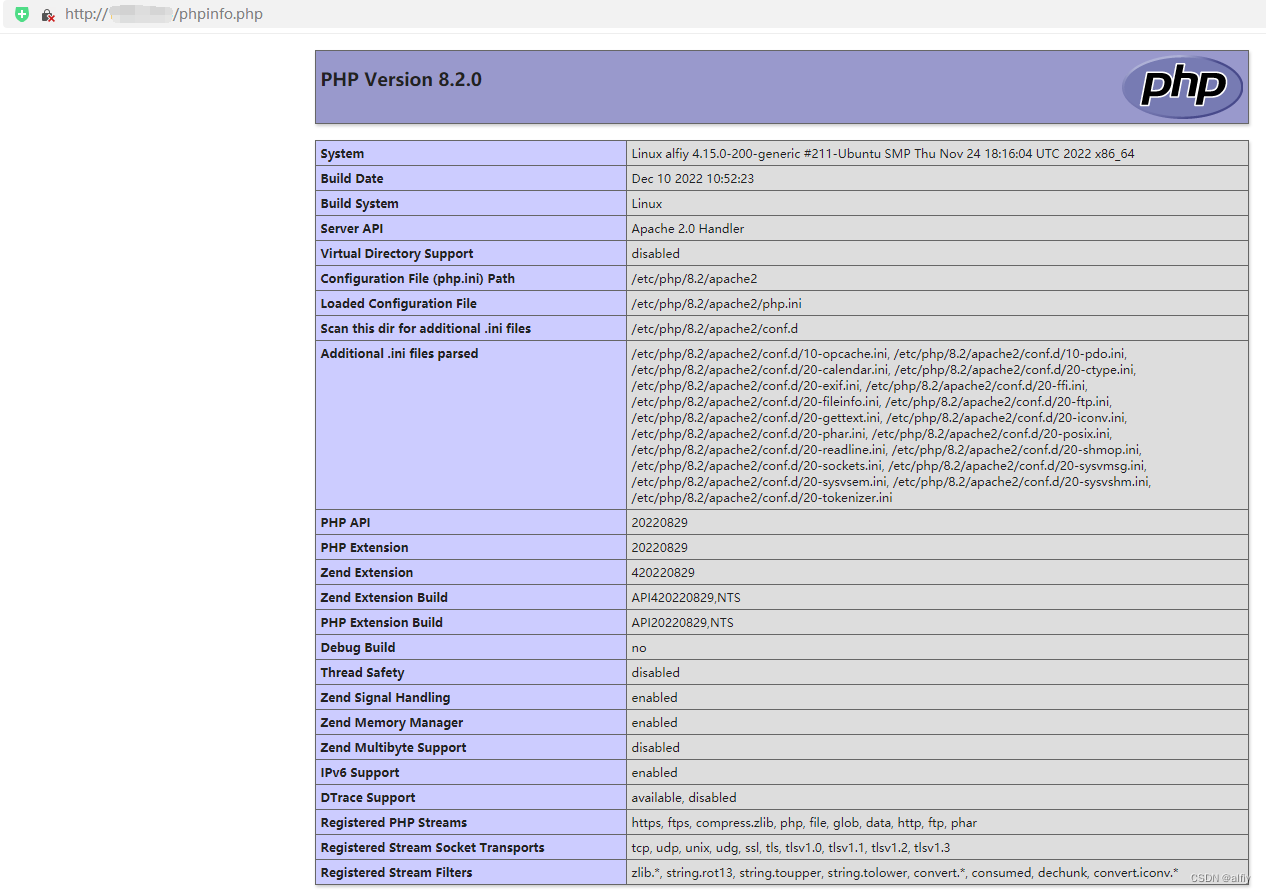Click the phpinfo.php URL address field
This screenshot has height=893, width=1266.
click(x=164, y=14)
